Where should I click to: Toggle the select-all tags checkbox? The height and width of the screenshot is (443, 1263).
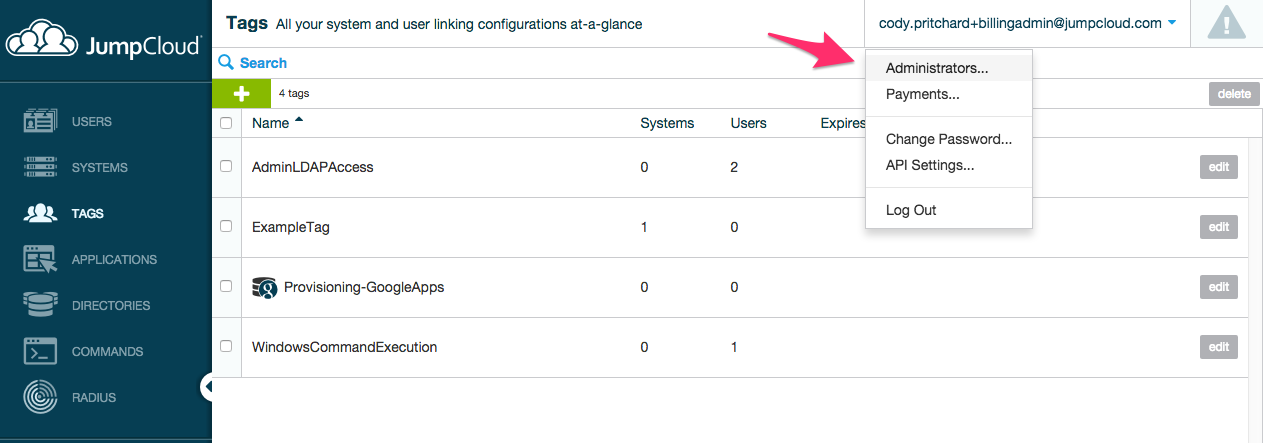pyautogui.click(x=226, y=123)
